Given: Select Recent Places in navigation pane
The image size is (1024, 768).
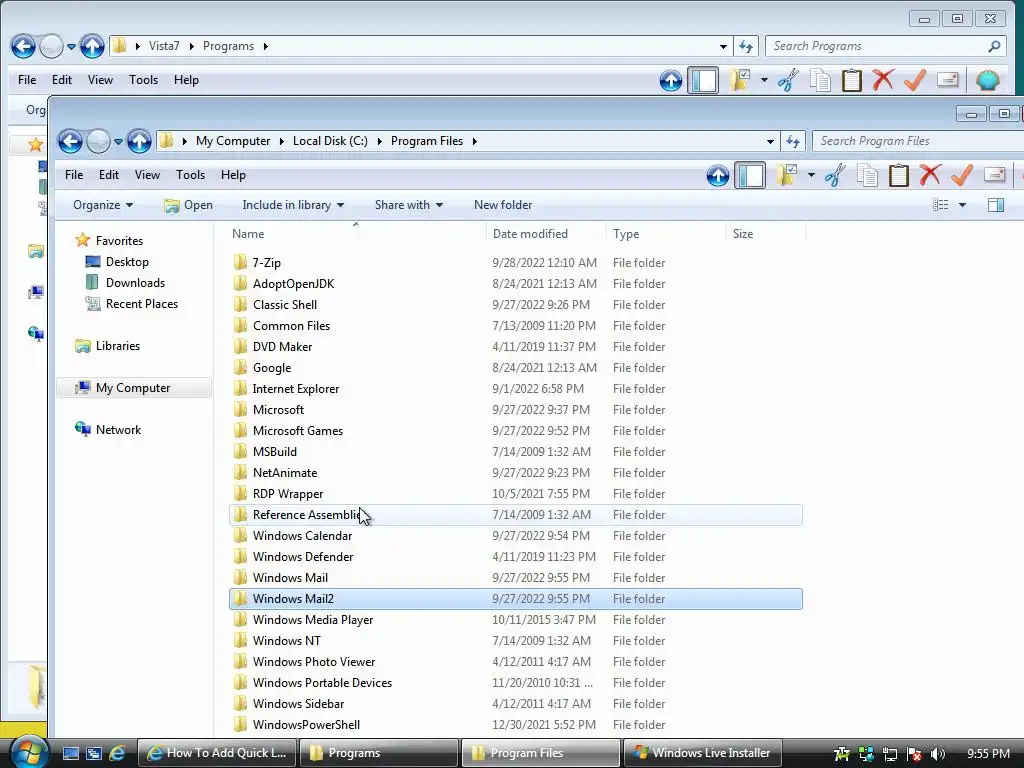Looking at the screenshot, I should (x=141, y=304).
